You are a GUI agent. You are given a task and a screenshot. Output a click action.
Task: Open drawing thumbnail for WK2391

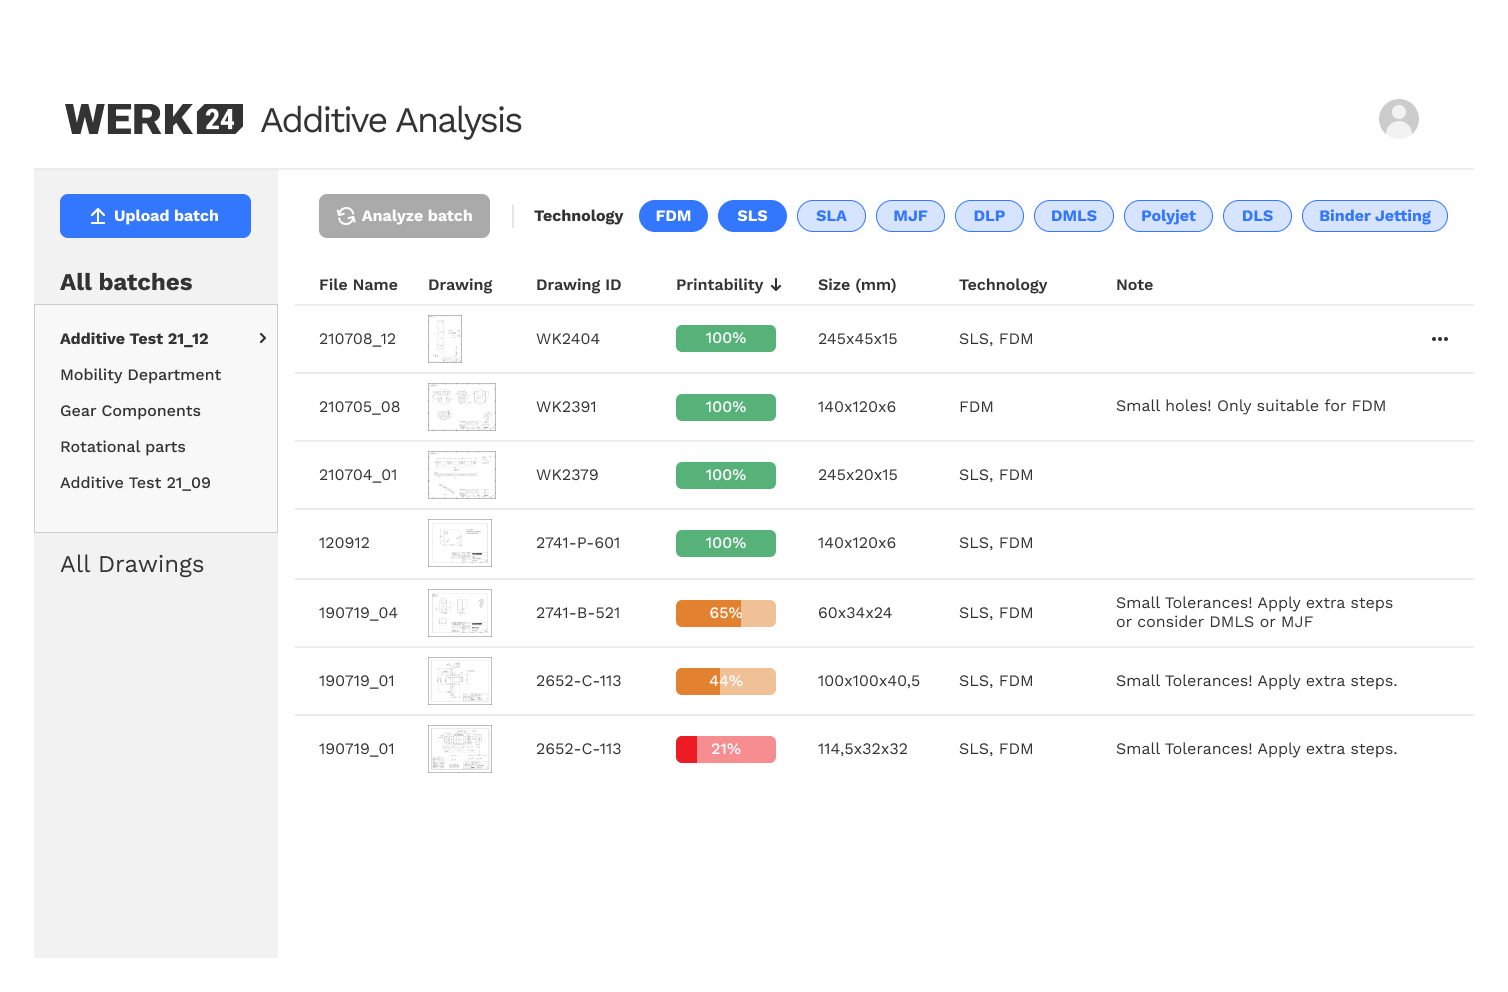(461, 407)
